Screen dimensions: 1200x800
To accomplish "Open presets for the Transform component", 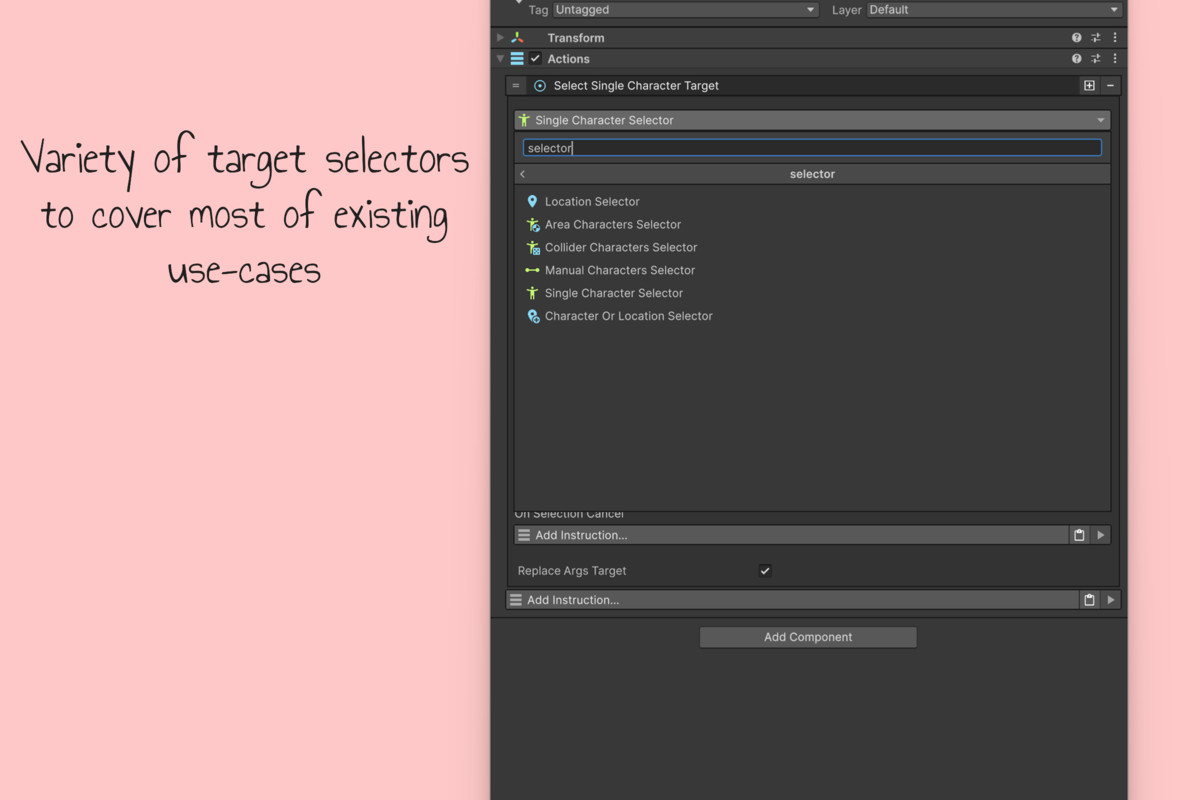I will click(x=1095, y=37).
